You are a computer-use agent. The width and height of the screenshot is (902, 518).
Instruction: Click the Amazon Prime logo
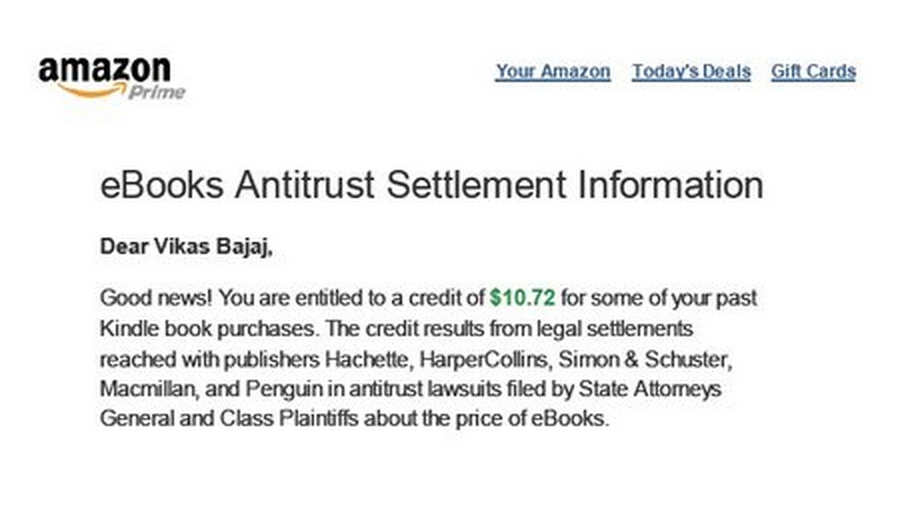(x=110, y=78)
